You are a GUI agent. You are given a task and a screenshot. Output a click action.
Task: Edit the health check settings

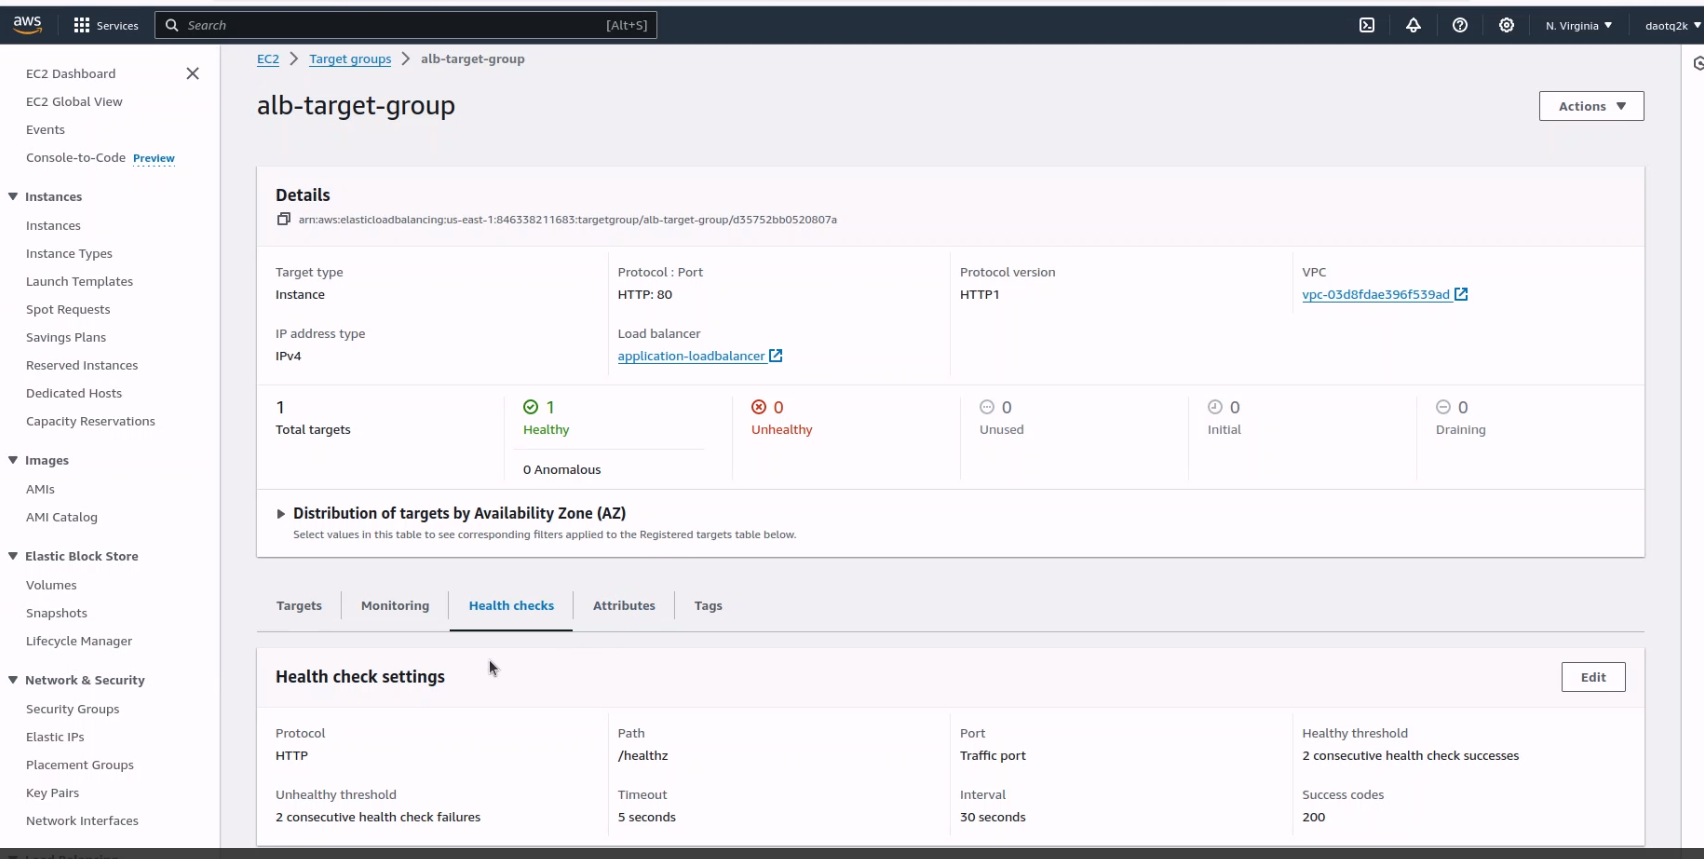[1593, 677]
